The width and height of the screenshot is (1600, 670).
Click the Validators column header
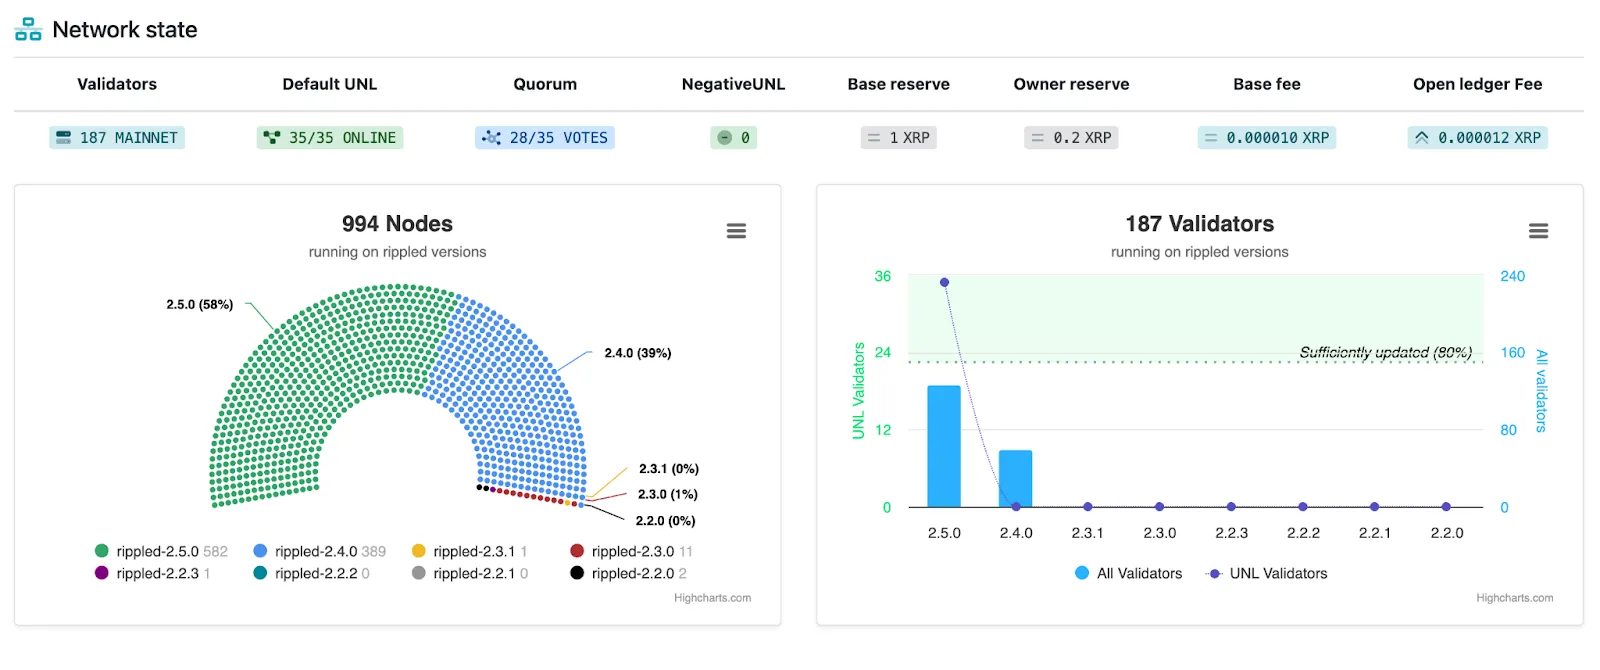pos(117,84)
